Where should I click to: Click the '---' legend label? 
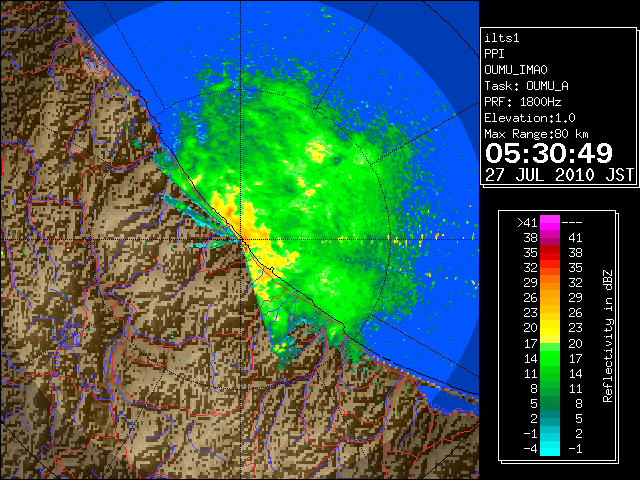tap(572, 223)
